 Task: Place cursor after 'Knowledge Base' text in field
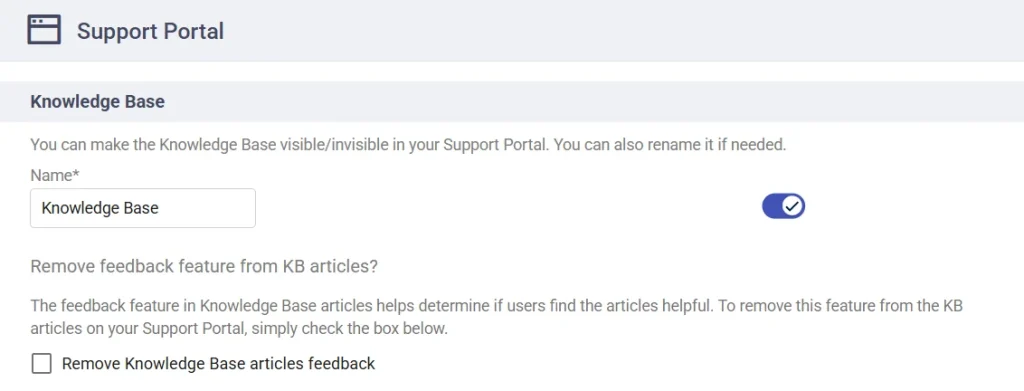[160, 208]
